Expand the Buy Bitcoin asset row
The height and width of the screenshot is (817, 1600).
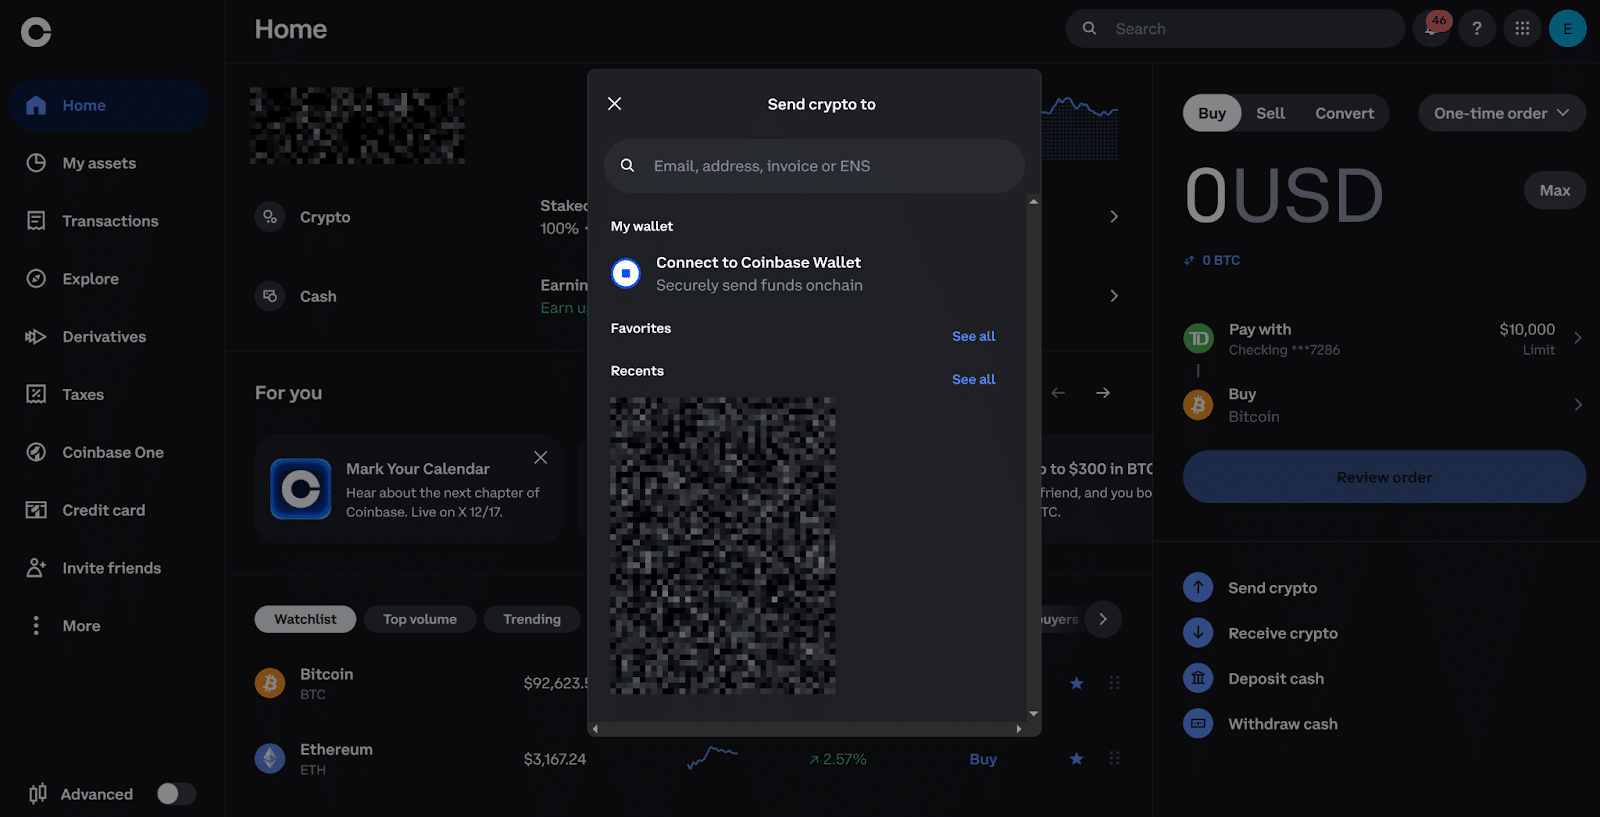pyautogui.click(x=1384, y=405)
